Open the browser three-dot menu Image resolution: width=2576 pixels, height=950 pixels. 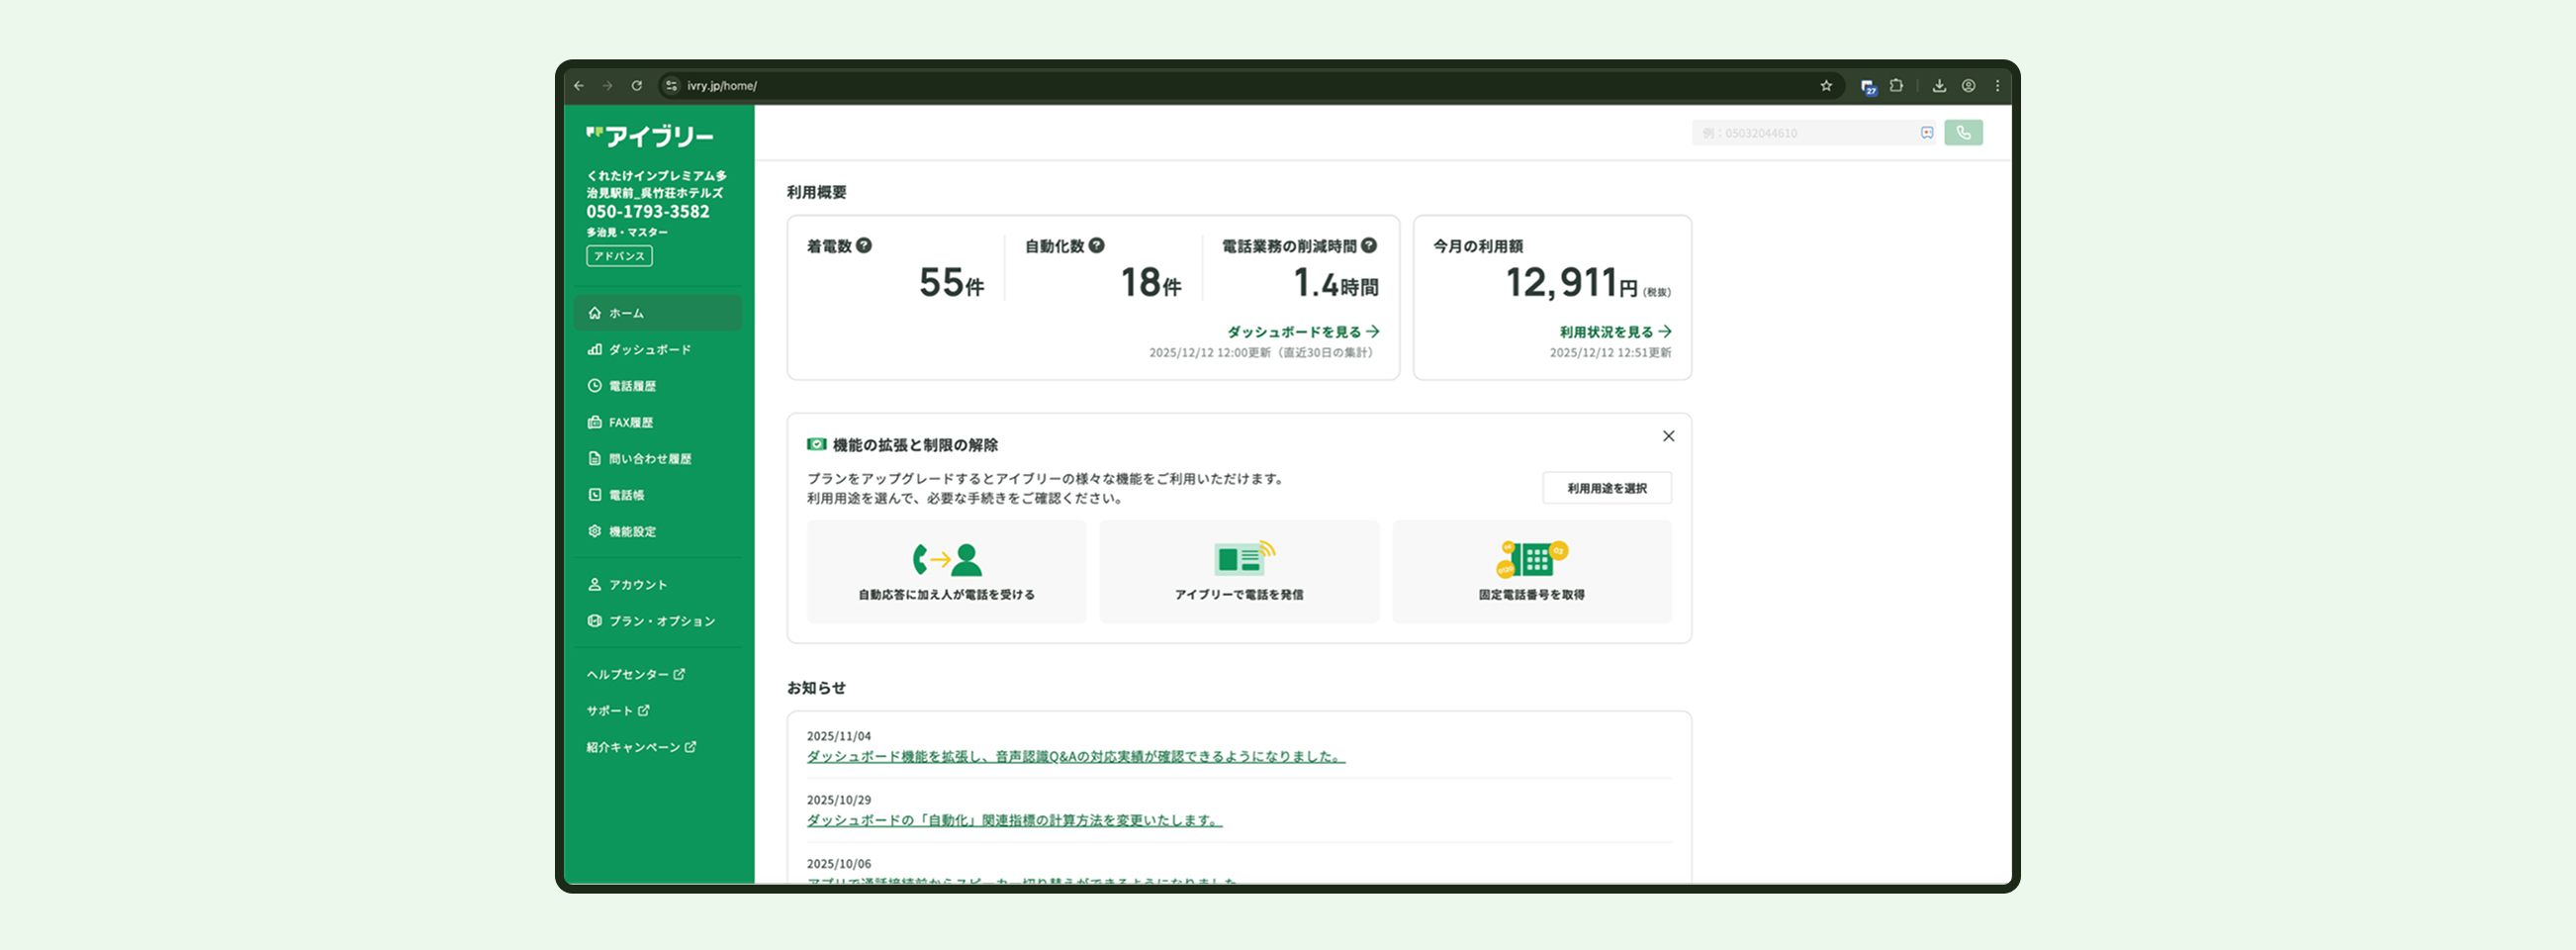[x=1998, y=86]
